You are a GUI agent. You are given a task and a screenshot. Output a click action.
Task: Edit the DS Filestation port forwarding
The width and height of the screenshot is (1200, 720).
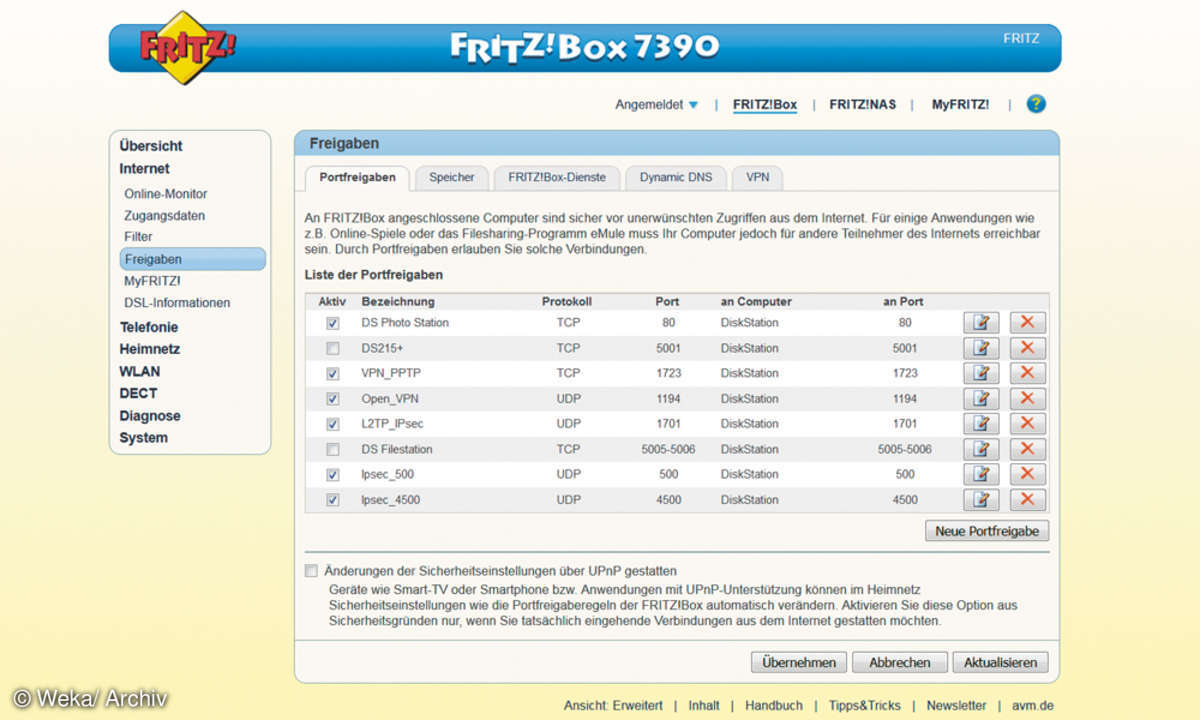click(981, 449)
